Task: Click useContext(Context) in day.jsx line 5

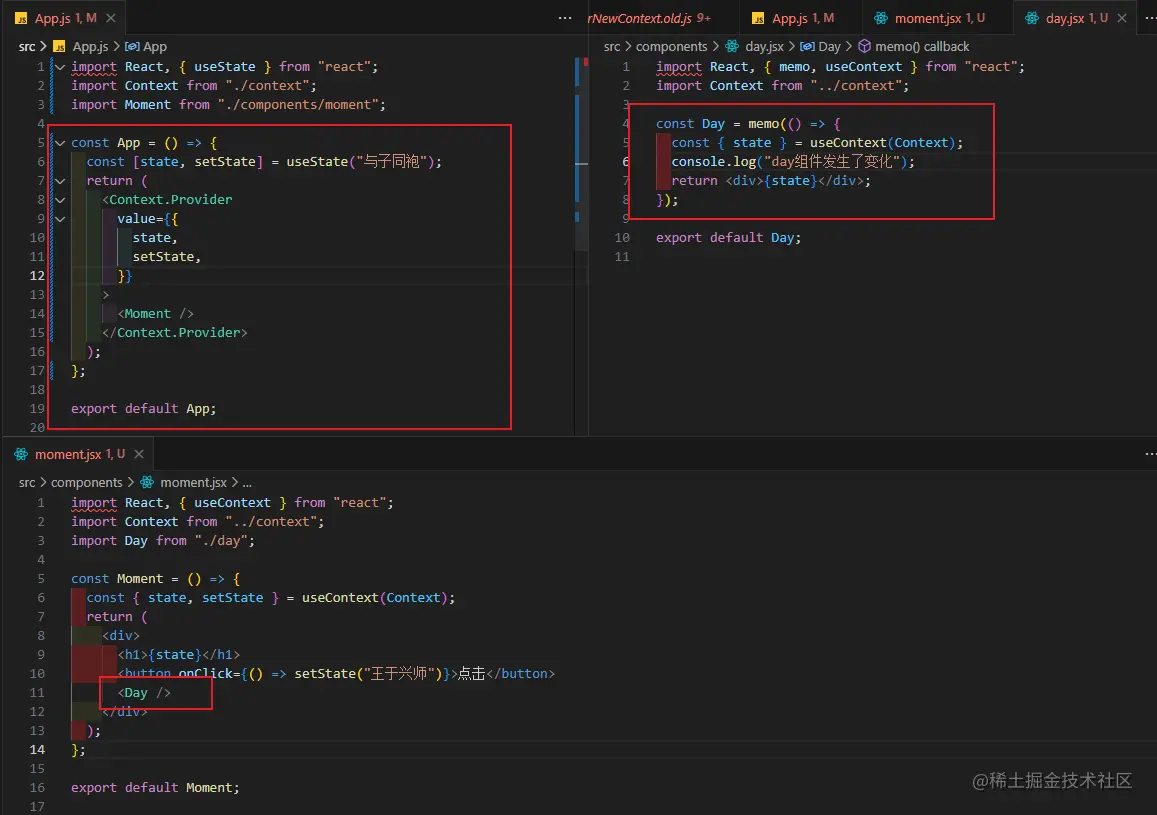Action: coord(882,142)
